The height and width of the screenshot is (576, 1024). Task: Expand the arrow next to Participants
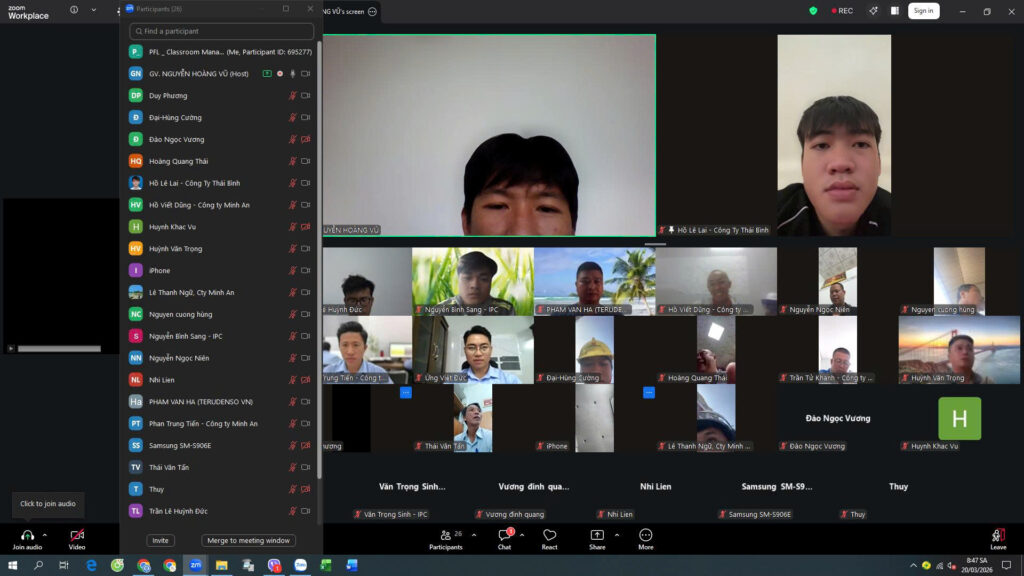[474, 535]
